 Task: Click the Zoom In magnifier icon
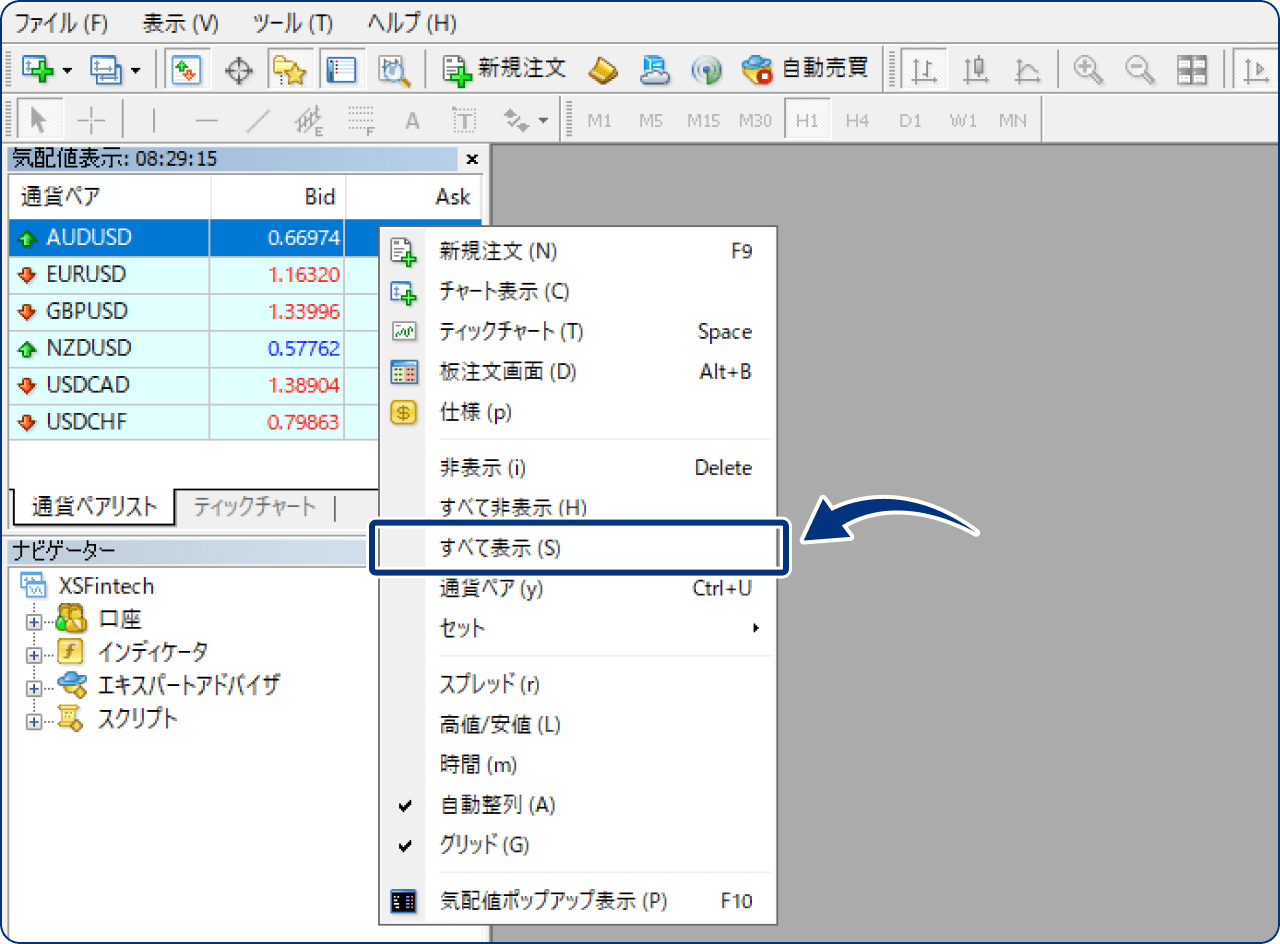1088,70
